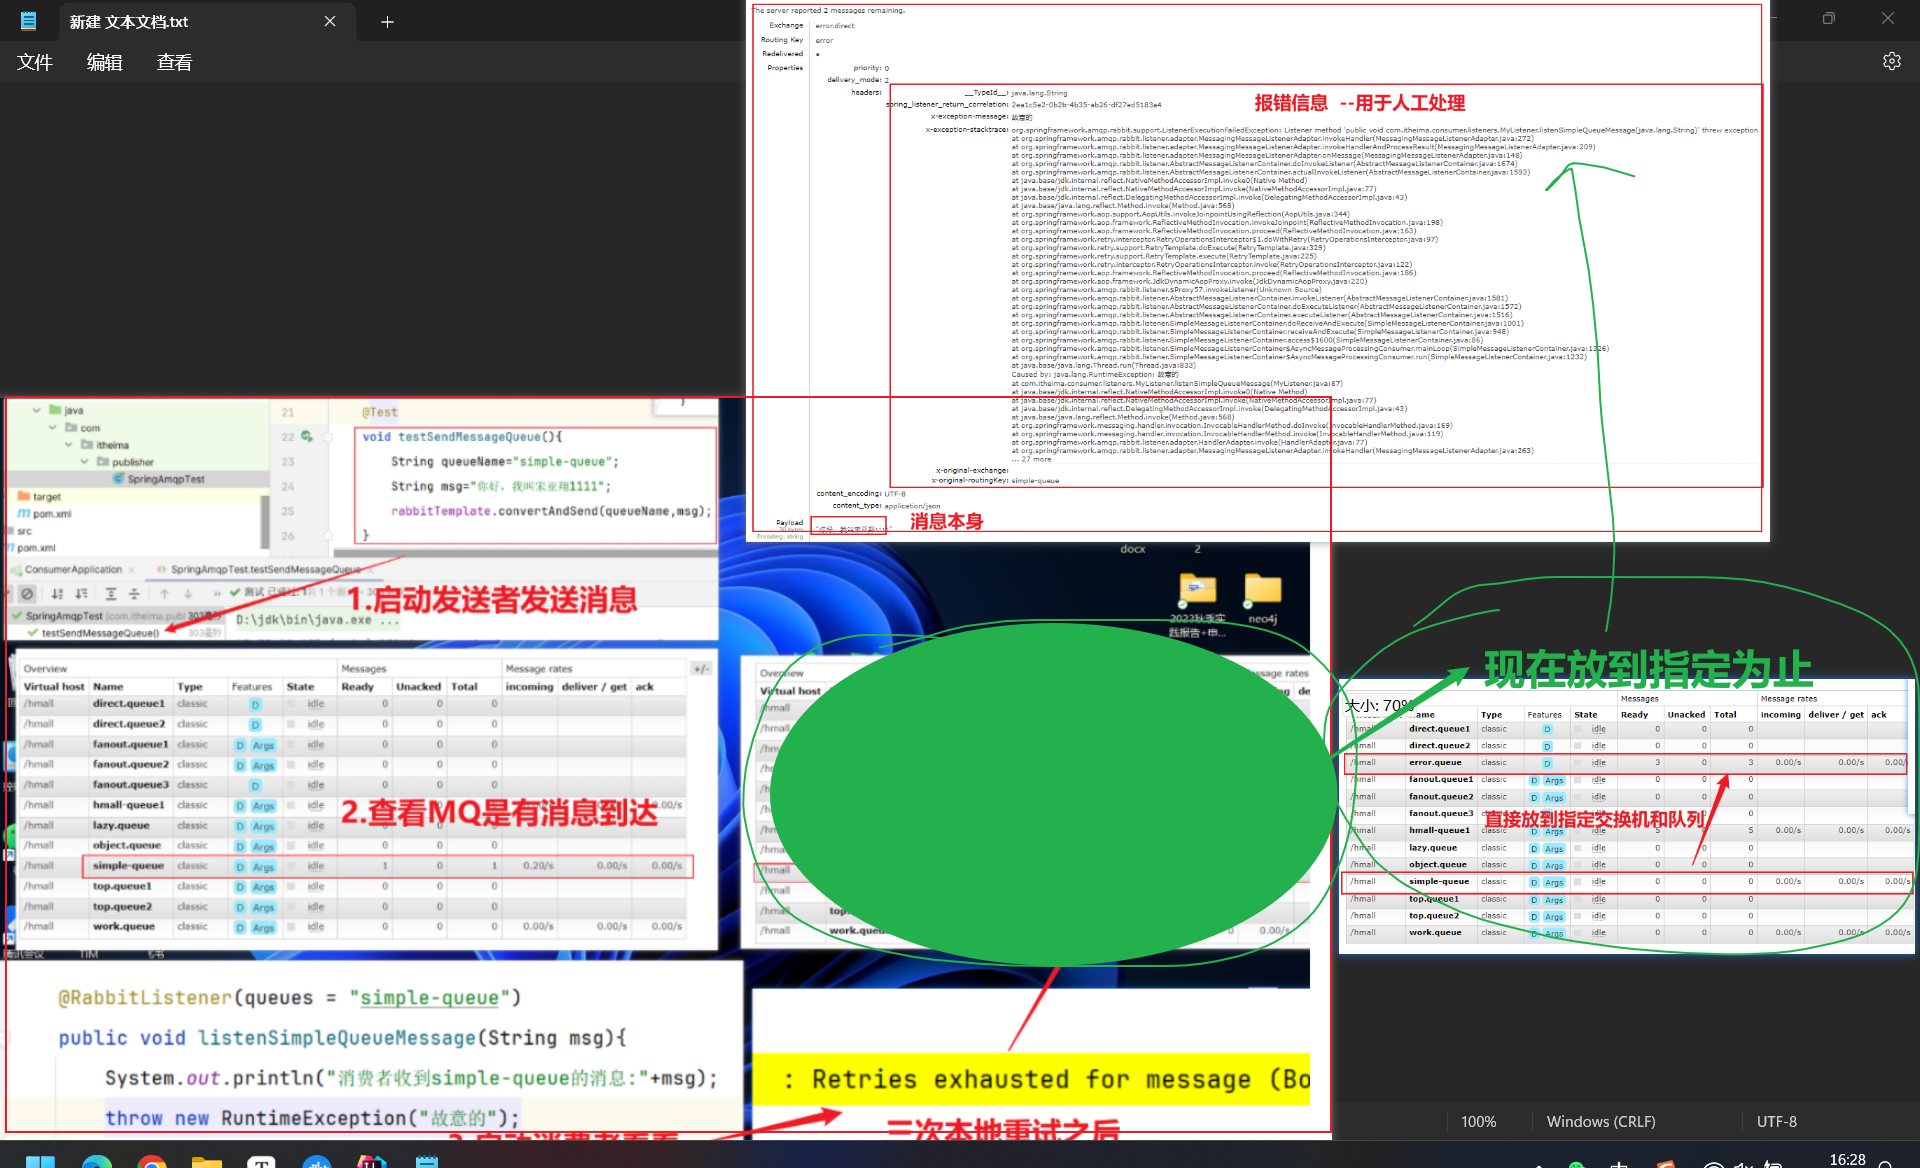Collapse the java folder in project tree
Screen dimensions: 1920x1168
tap(37, 410)
